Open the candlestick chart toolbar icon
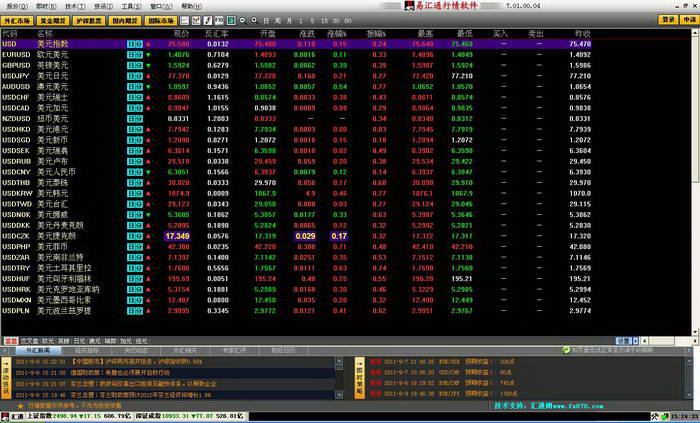Viewport: 700px width, 423px height. 196,21
